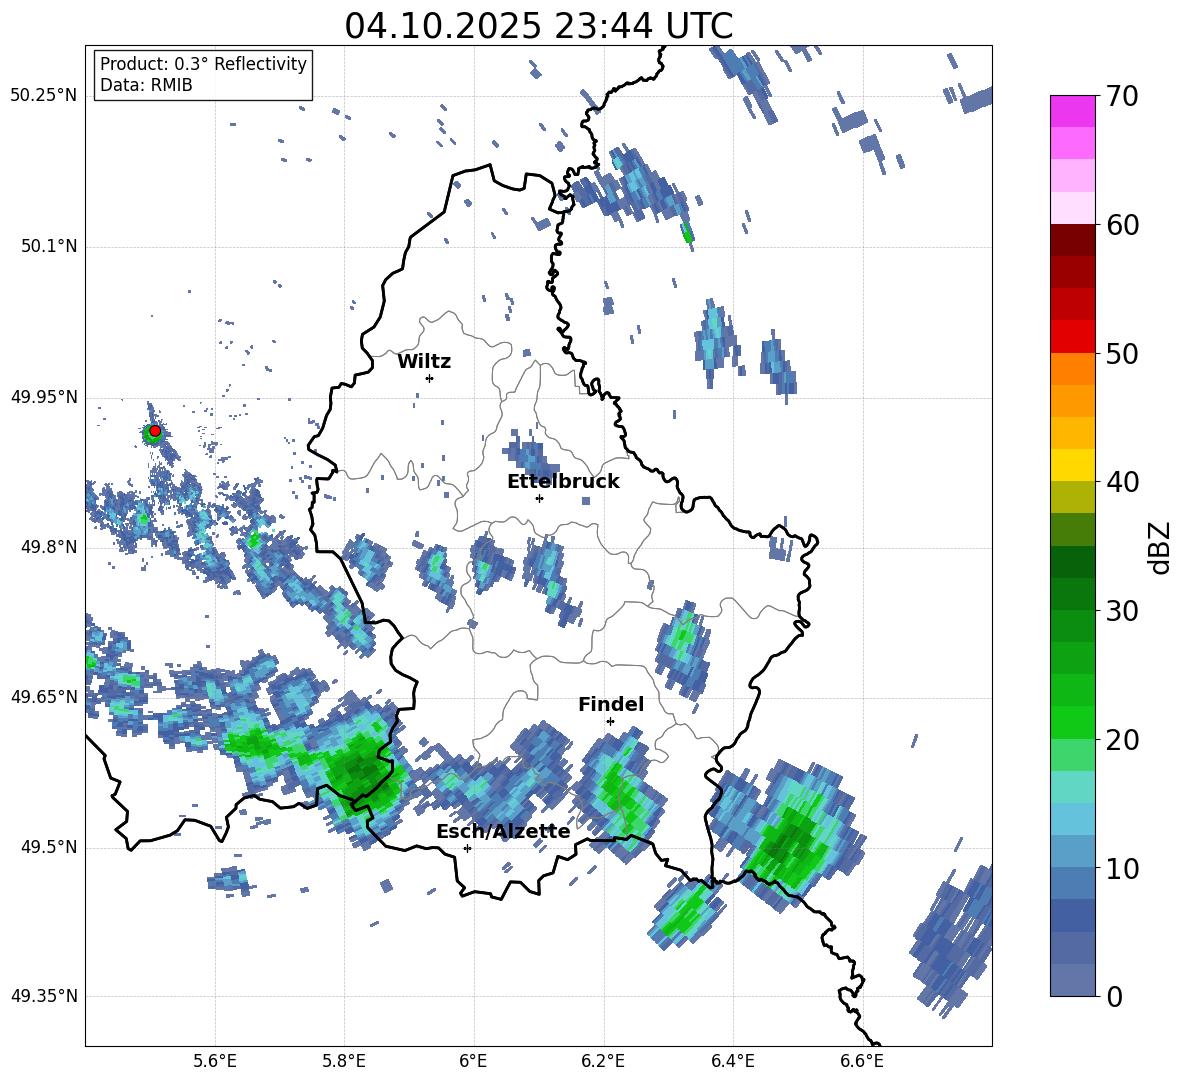Click the 40 colorbar tick label
Viewport: 1184px width, 1081px height.
point(1122,482)
